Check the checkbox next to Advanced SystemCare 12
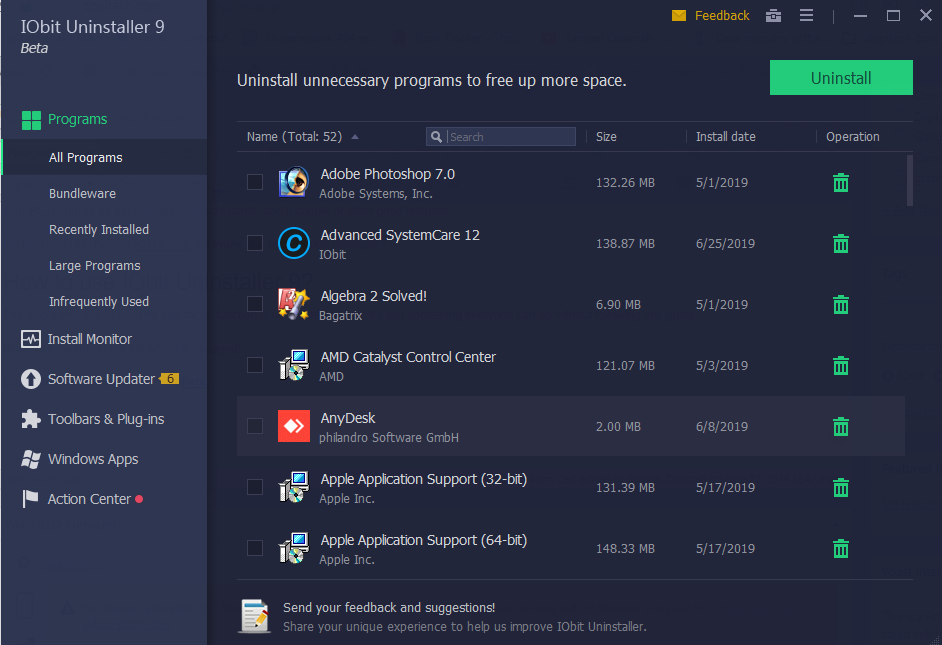This screenshot has height=645, width=942. (x=254, y=243)
